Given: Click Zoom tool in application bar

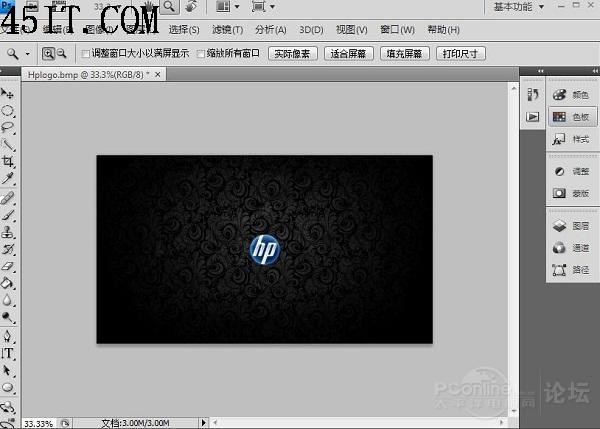Looking at the screenshot, I should pyautogui.click(x=169, y=7).
